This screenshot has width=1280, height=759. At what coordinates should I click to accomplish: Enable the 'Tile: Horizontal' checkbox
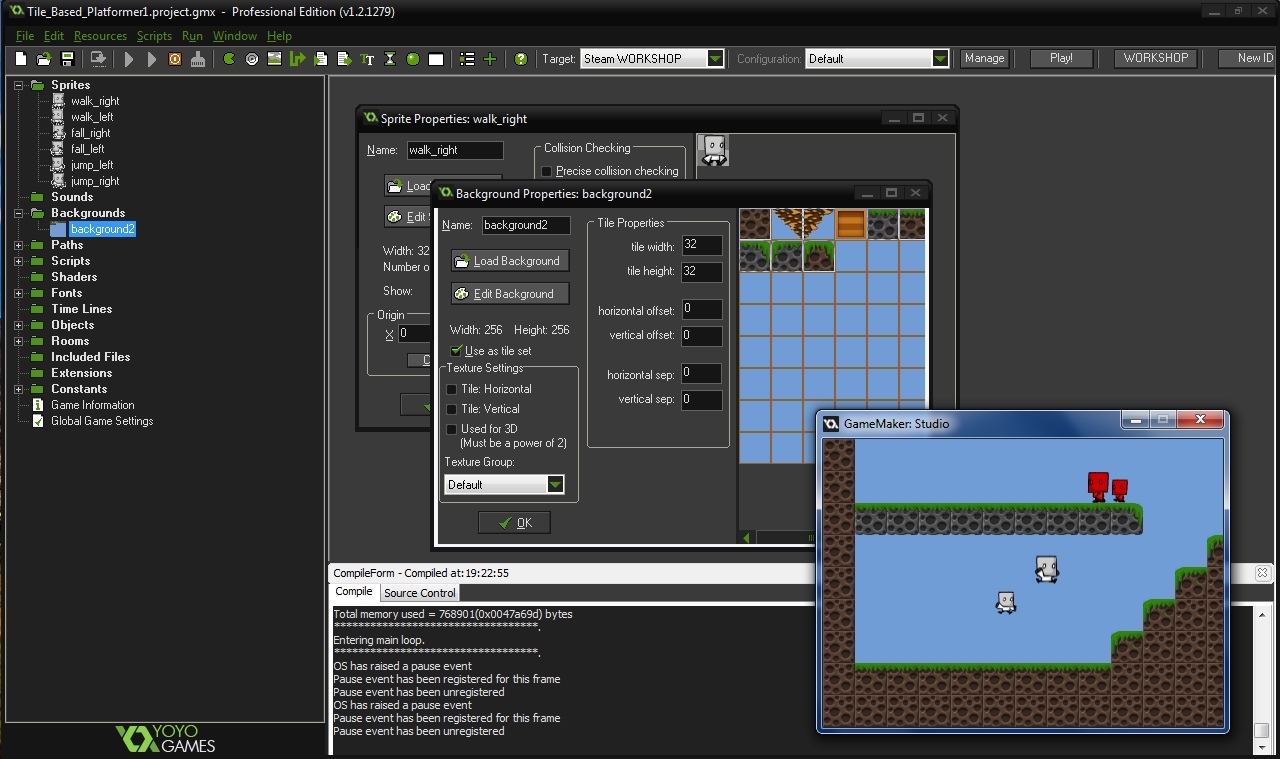452,389
